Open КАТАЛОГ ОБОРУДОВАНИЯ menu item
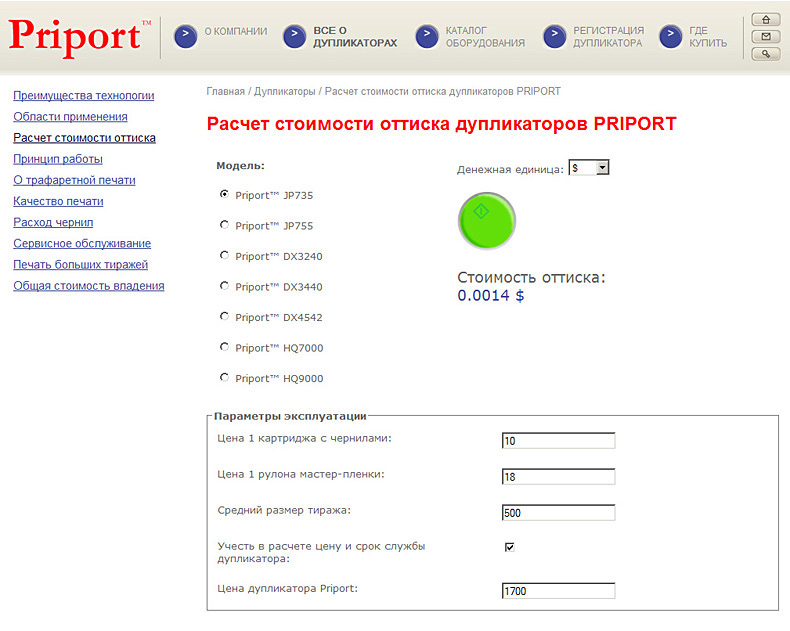 pyautogui.click(x=485, y=37)
